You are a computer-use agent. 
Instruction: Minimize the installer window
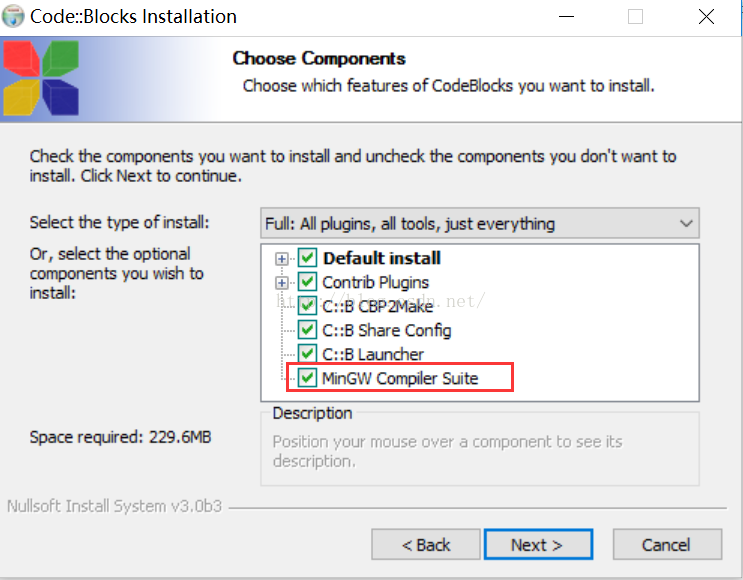pyautogui.click(x=566, y=17)
